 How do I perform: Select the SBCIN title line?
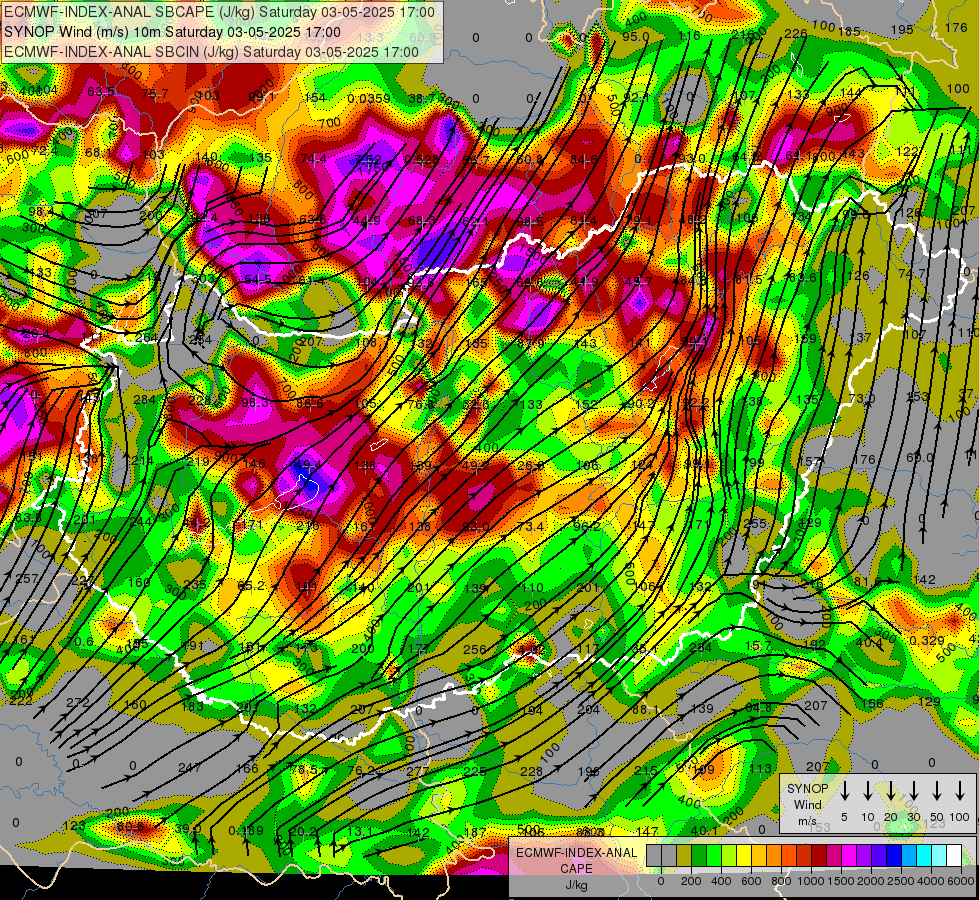point(211,52)
